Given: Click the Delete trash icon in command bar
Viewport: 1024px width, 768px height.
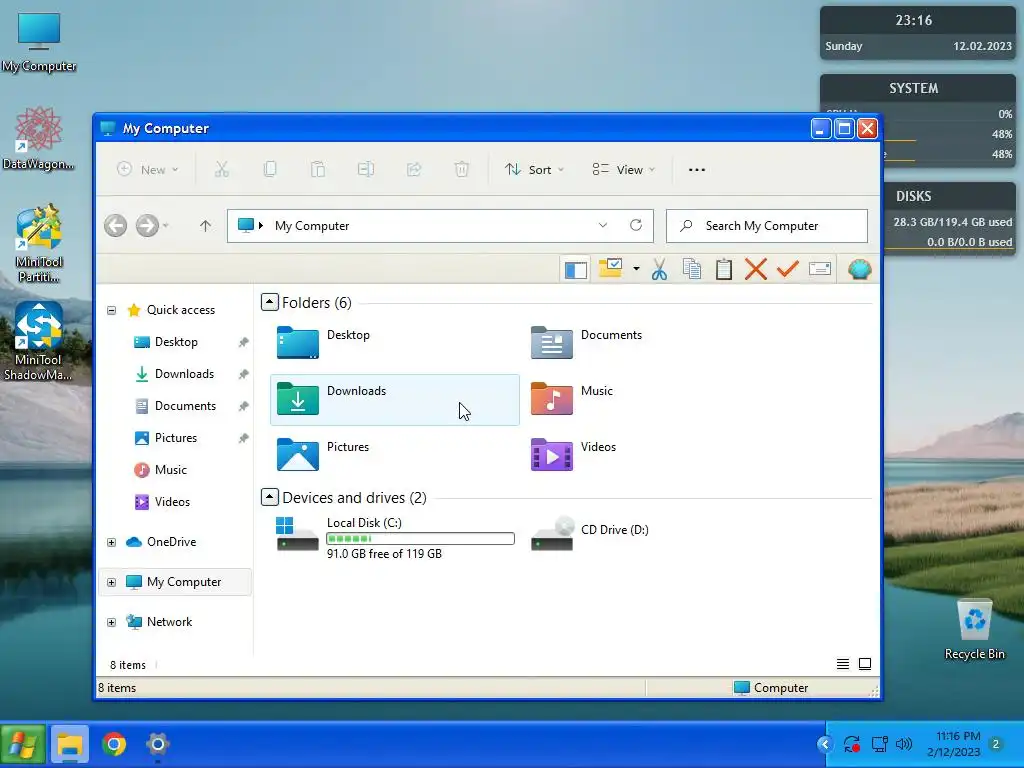Looking at the screenshot, I should 462,170.
